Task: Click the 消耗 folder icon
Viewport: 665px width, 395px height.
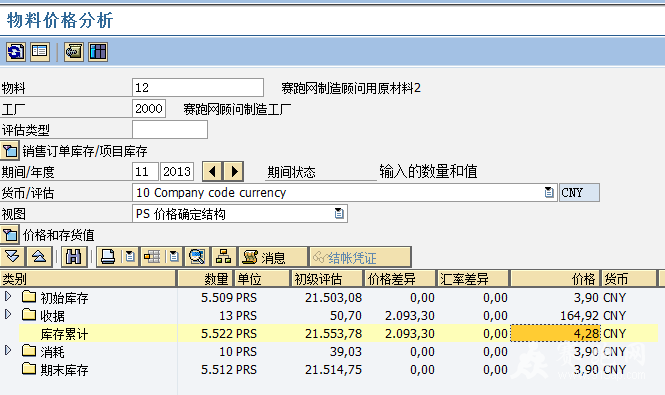Action: click(x=29, y=351)
